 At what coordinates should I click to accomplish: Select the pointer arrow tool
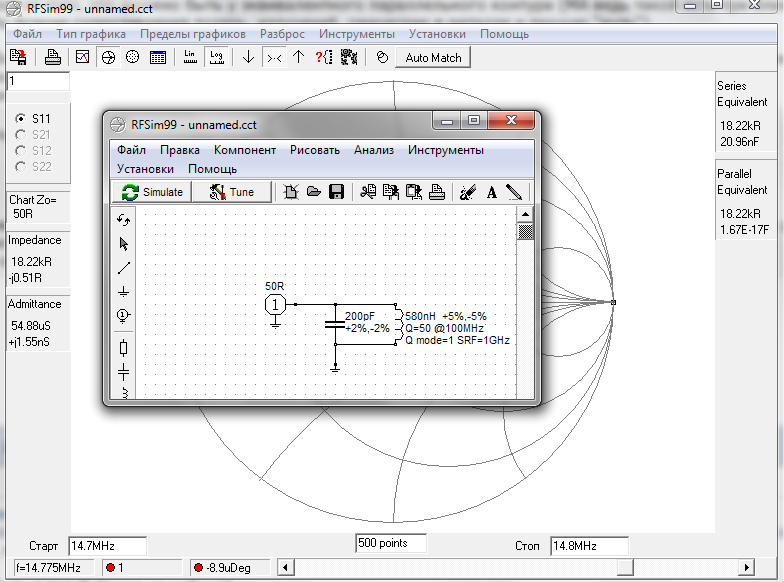124,244
